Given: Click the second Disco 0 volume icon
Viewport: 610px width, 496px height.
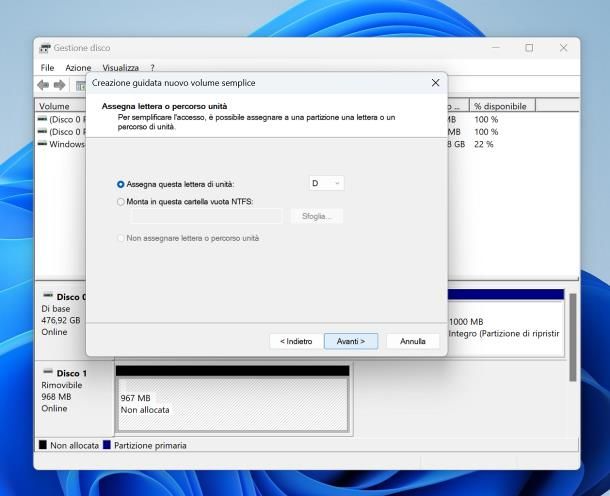Looking at the screenshot, I should click(42, 131).
